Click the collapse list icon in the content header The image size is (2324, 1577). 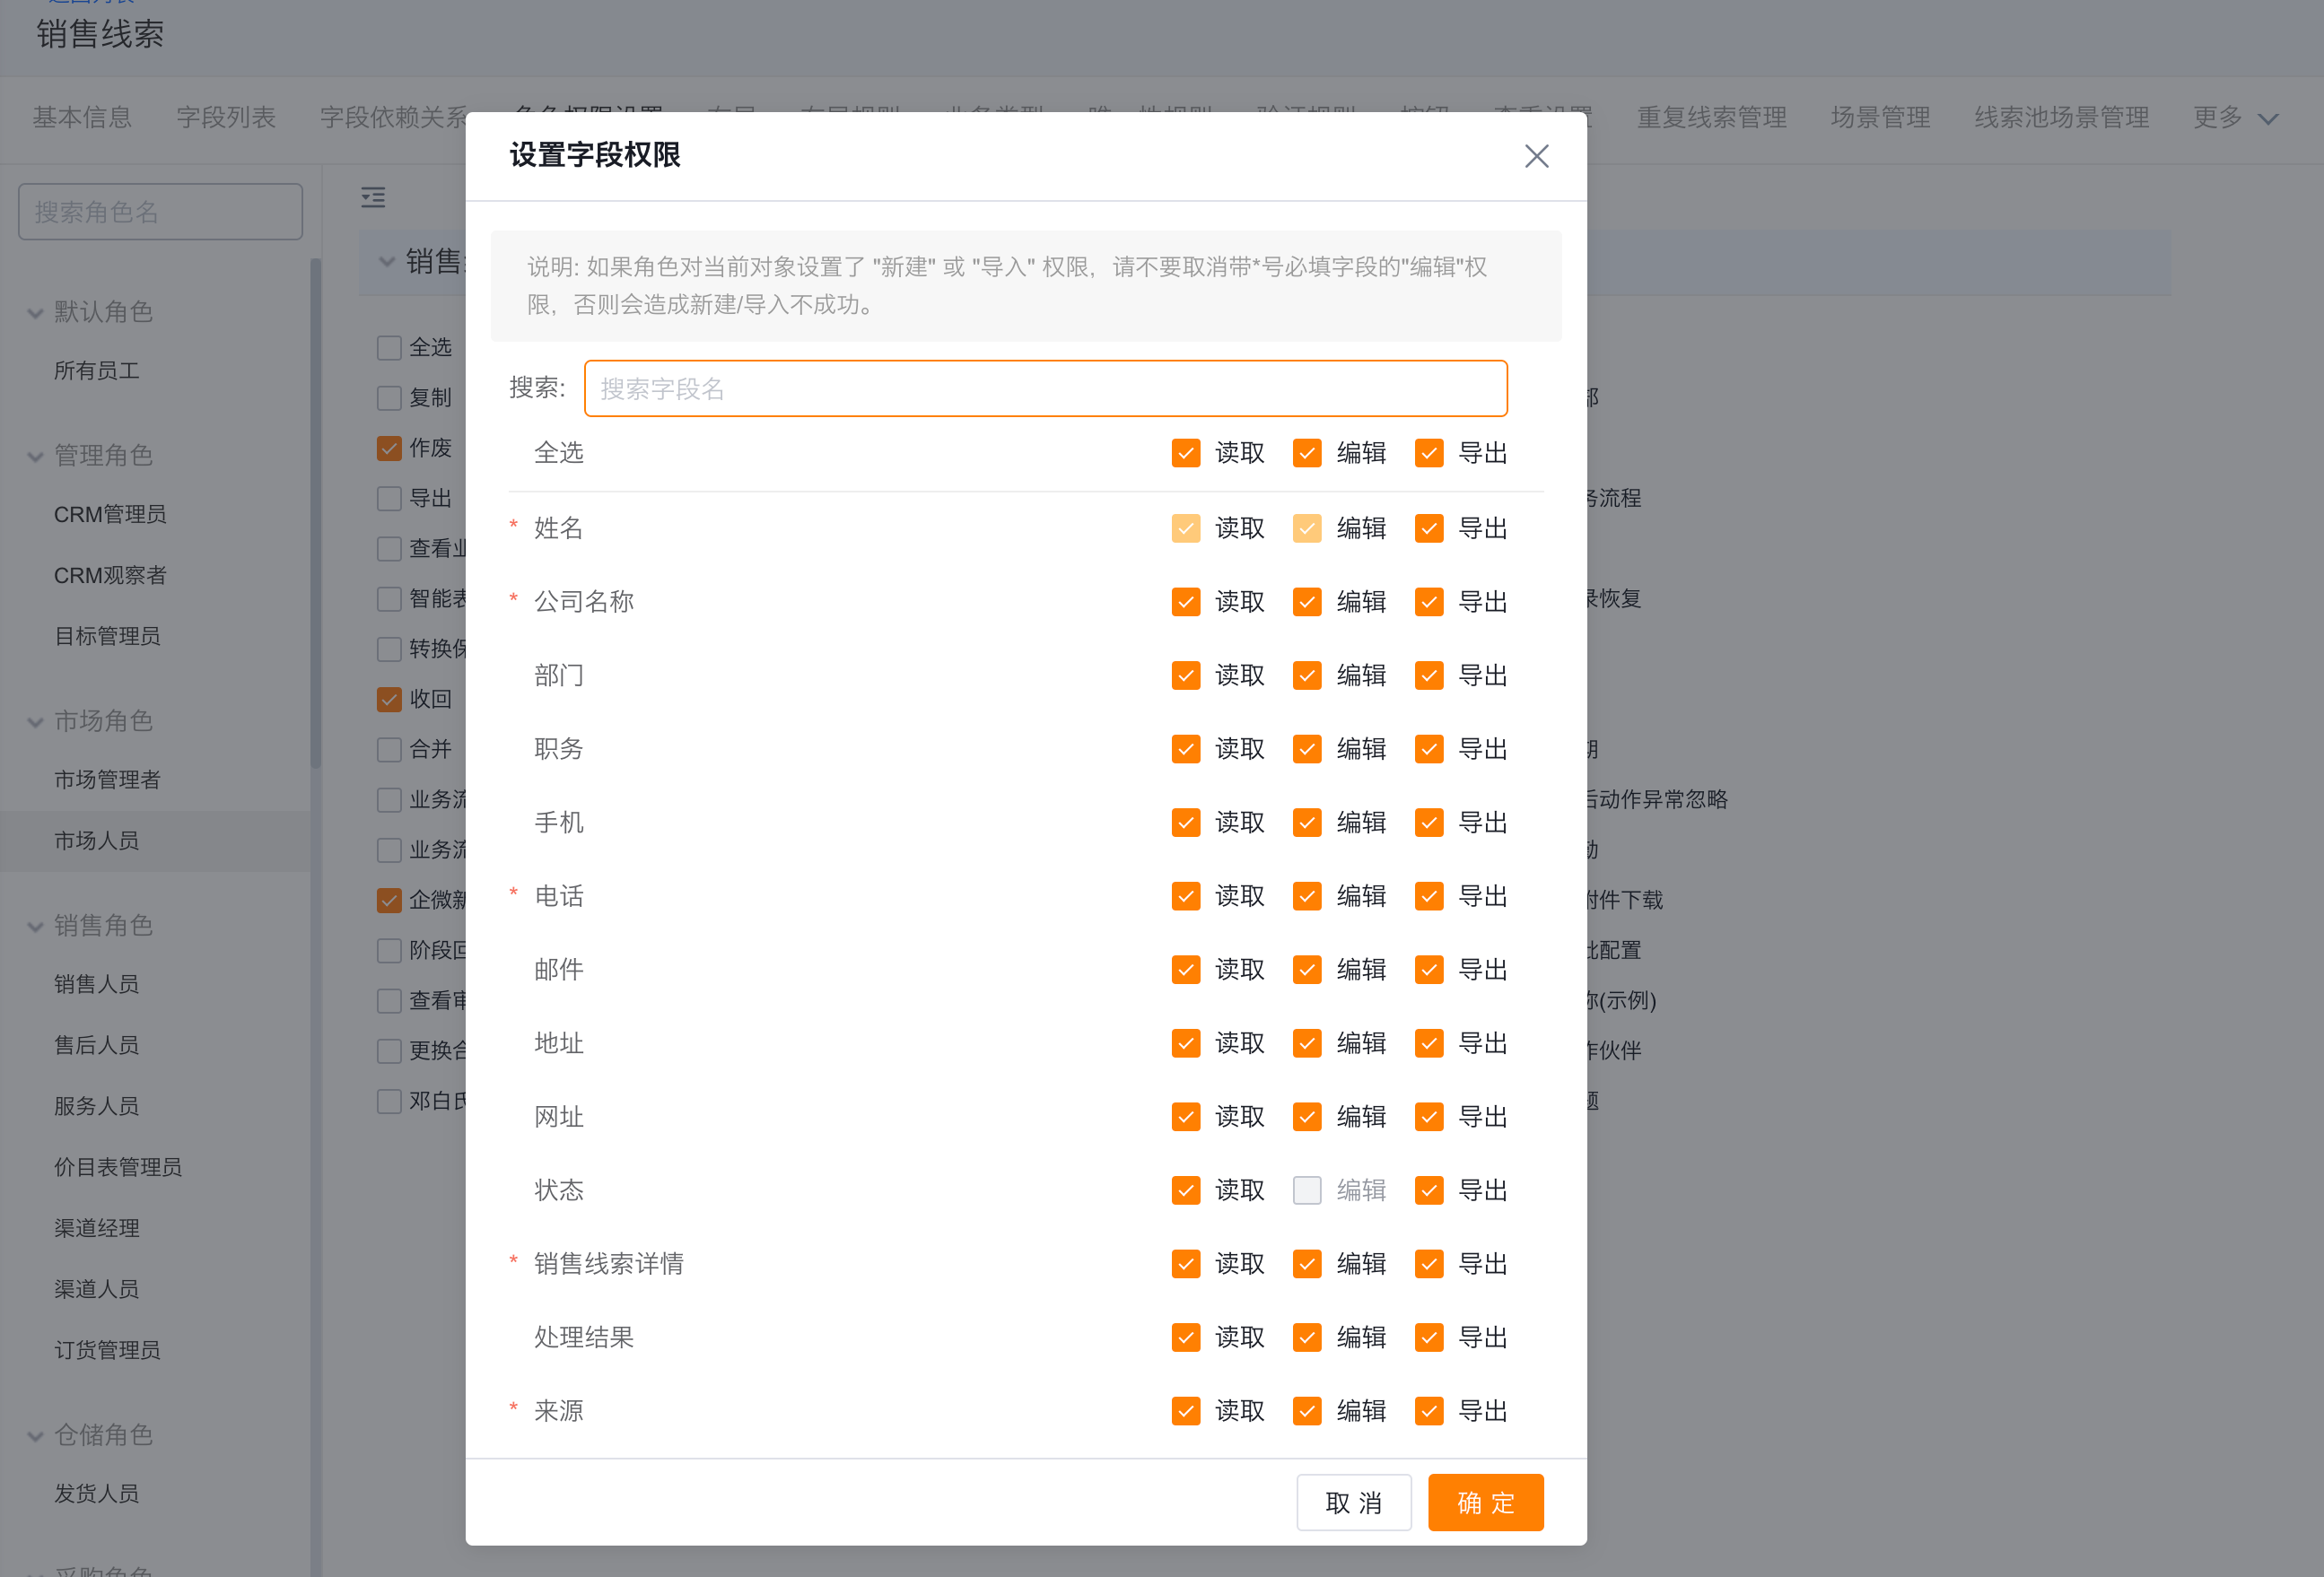373,198
